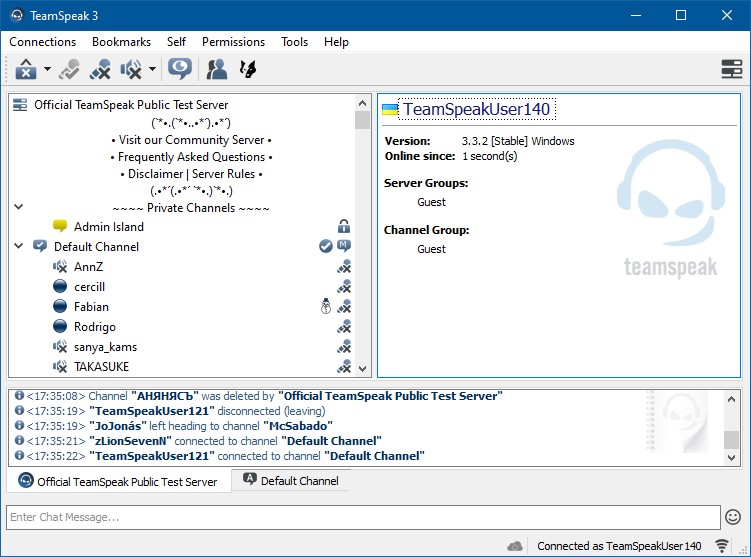Screen dimensions: 751x557
Task: Click Rodrigo's blue status orb
Action: 60,327
